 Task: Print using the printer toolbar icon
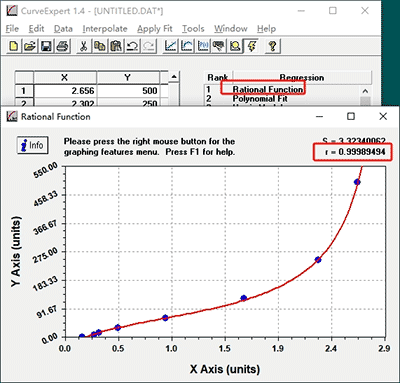pyautogui.click(x=62, y=46)
